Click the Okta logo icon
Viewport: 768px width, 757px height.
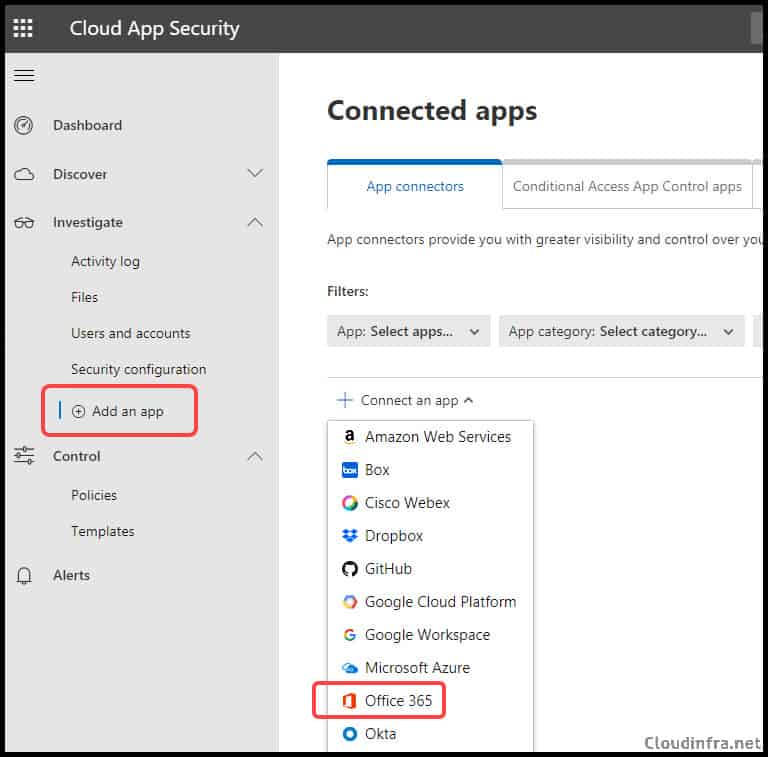click(350, 734)
